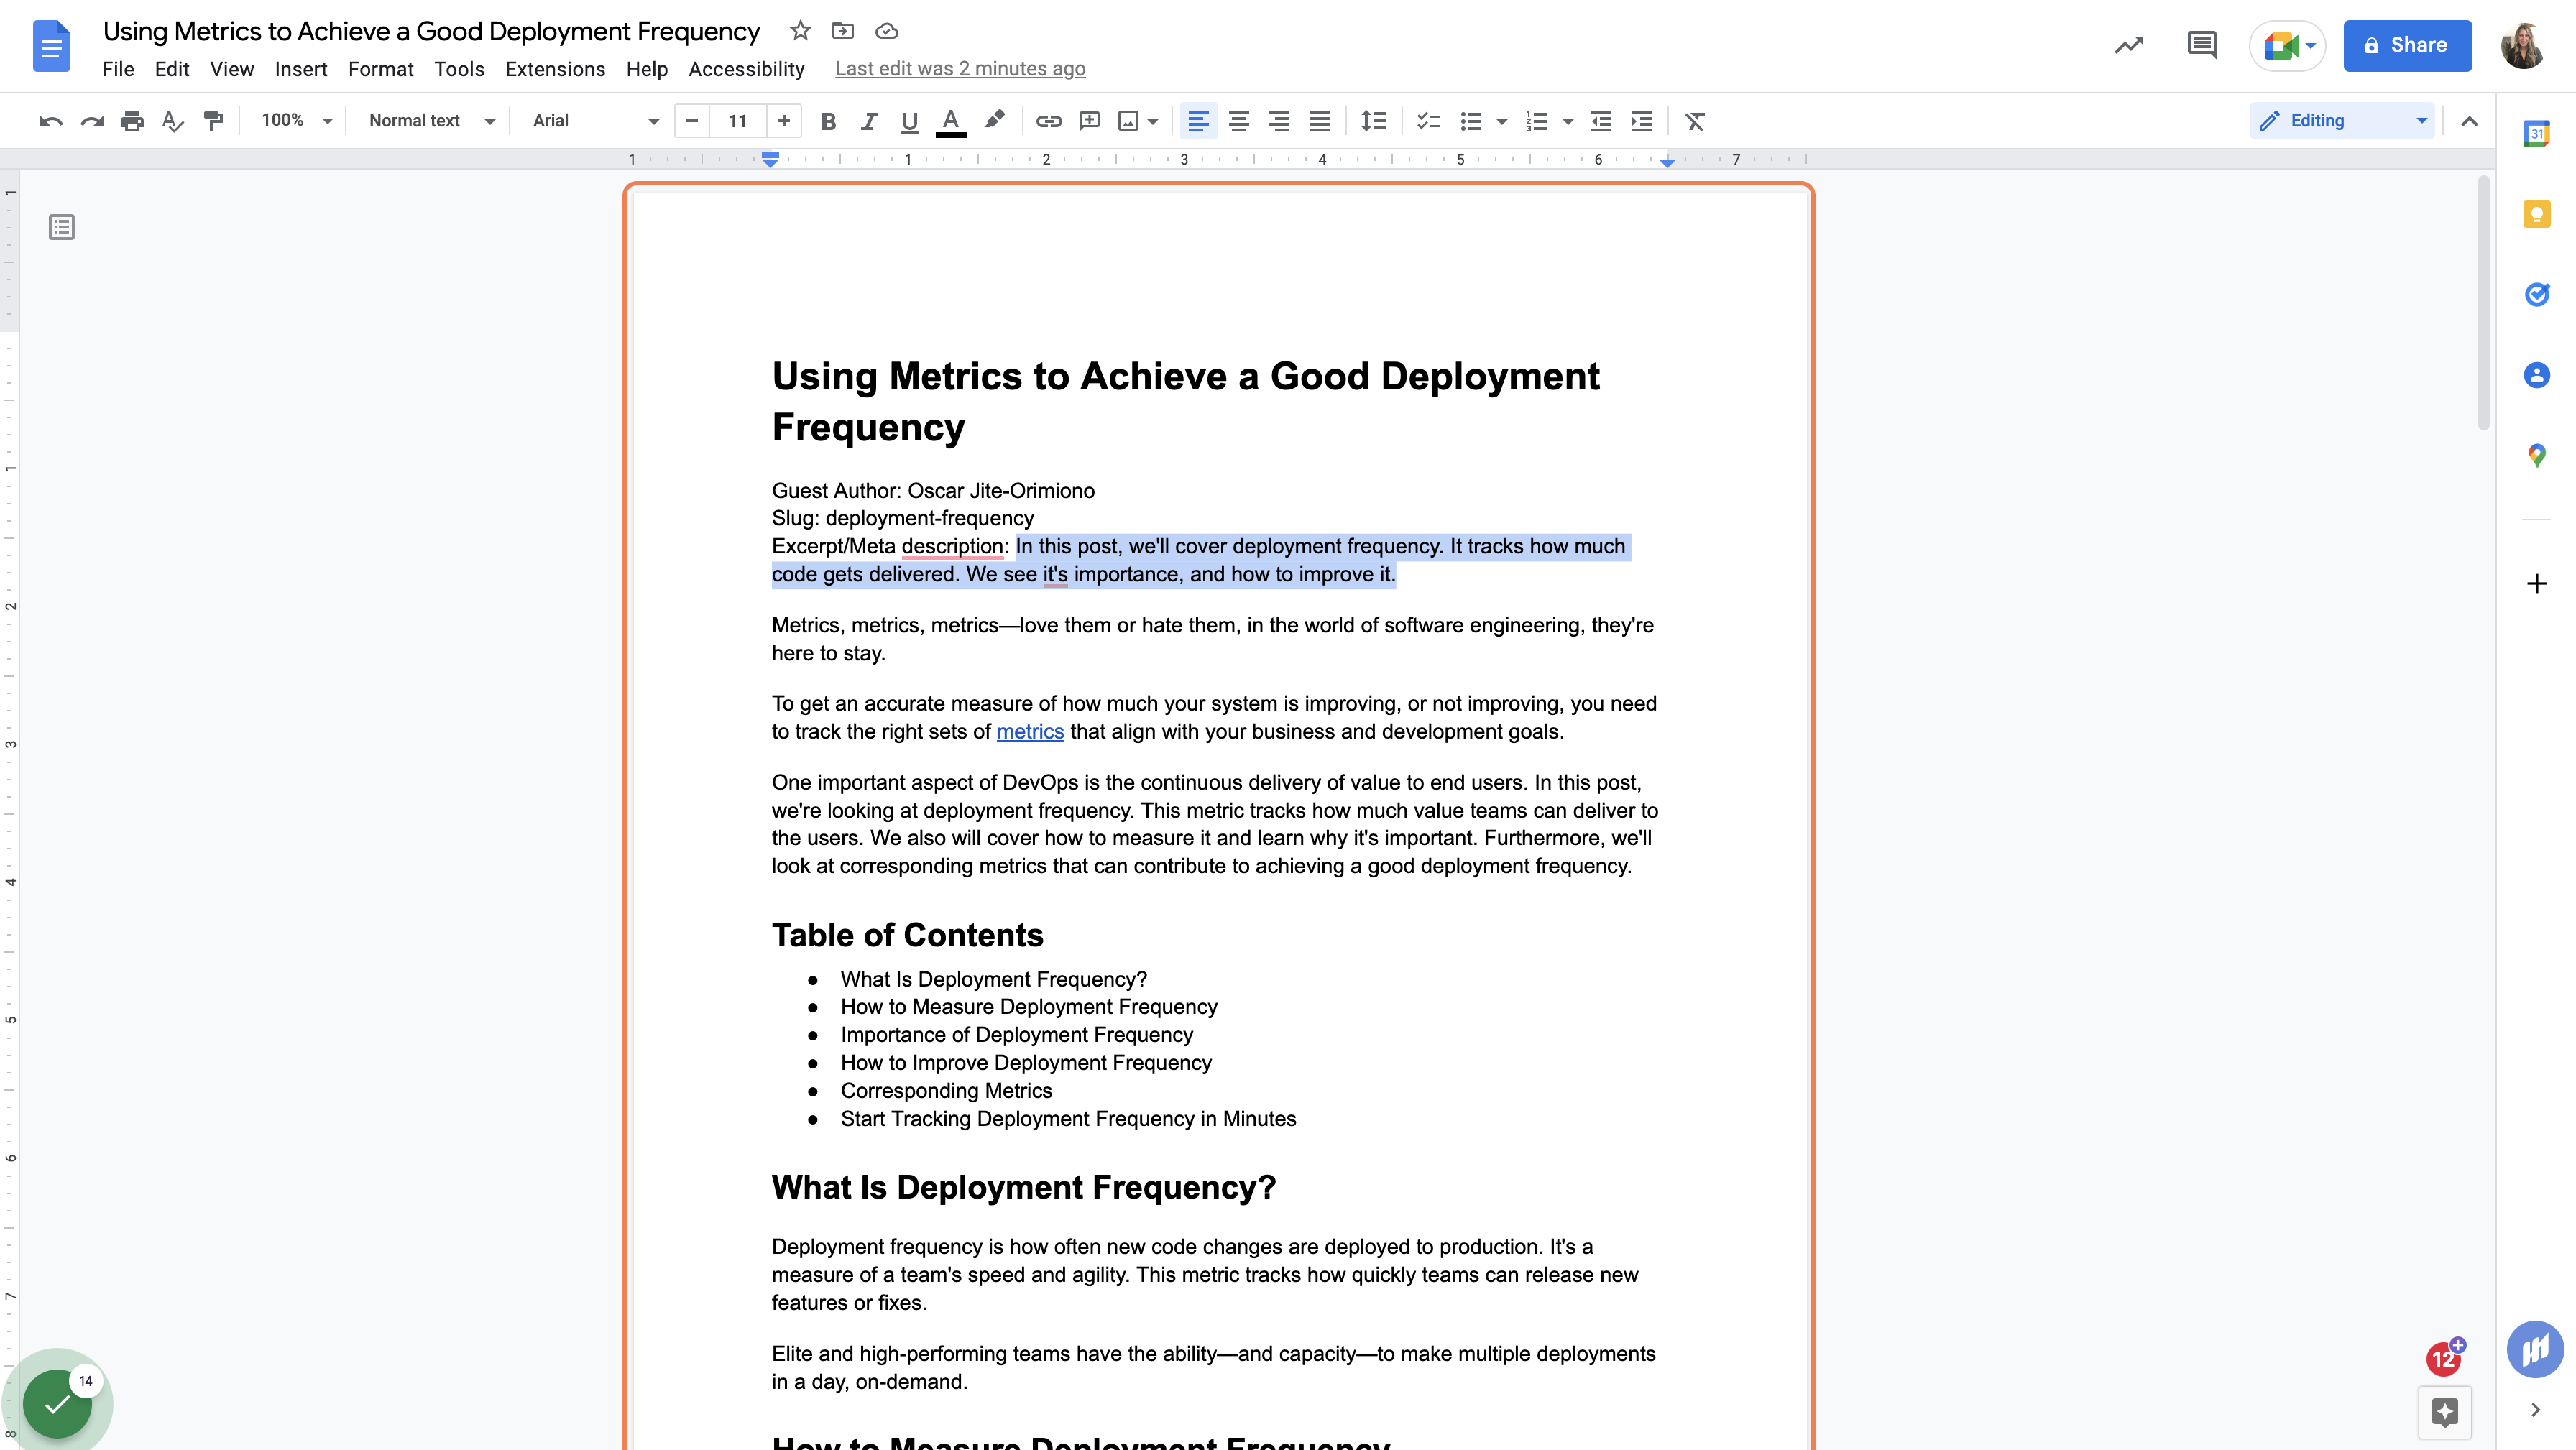2576x1450 pixels.
Task: Decrease font size with the minus button
Action: point(692,121)
